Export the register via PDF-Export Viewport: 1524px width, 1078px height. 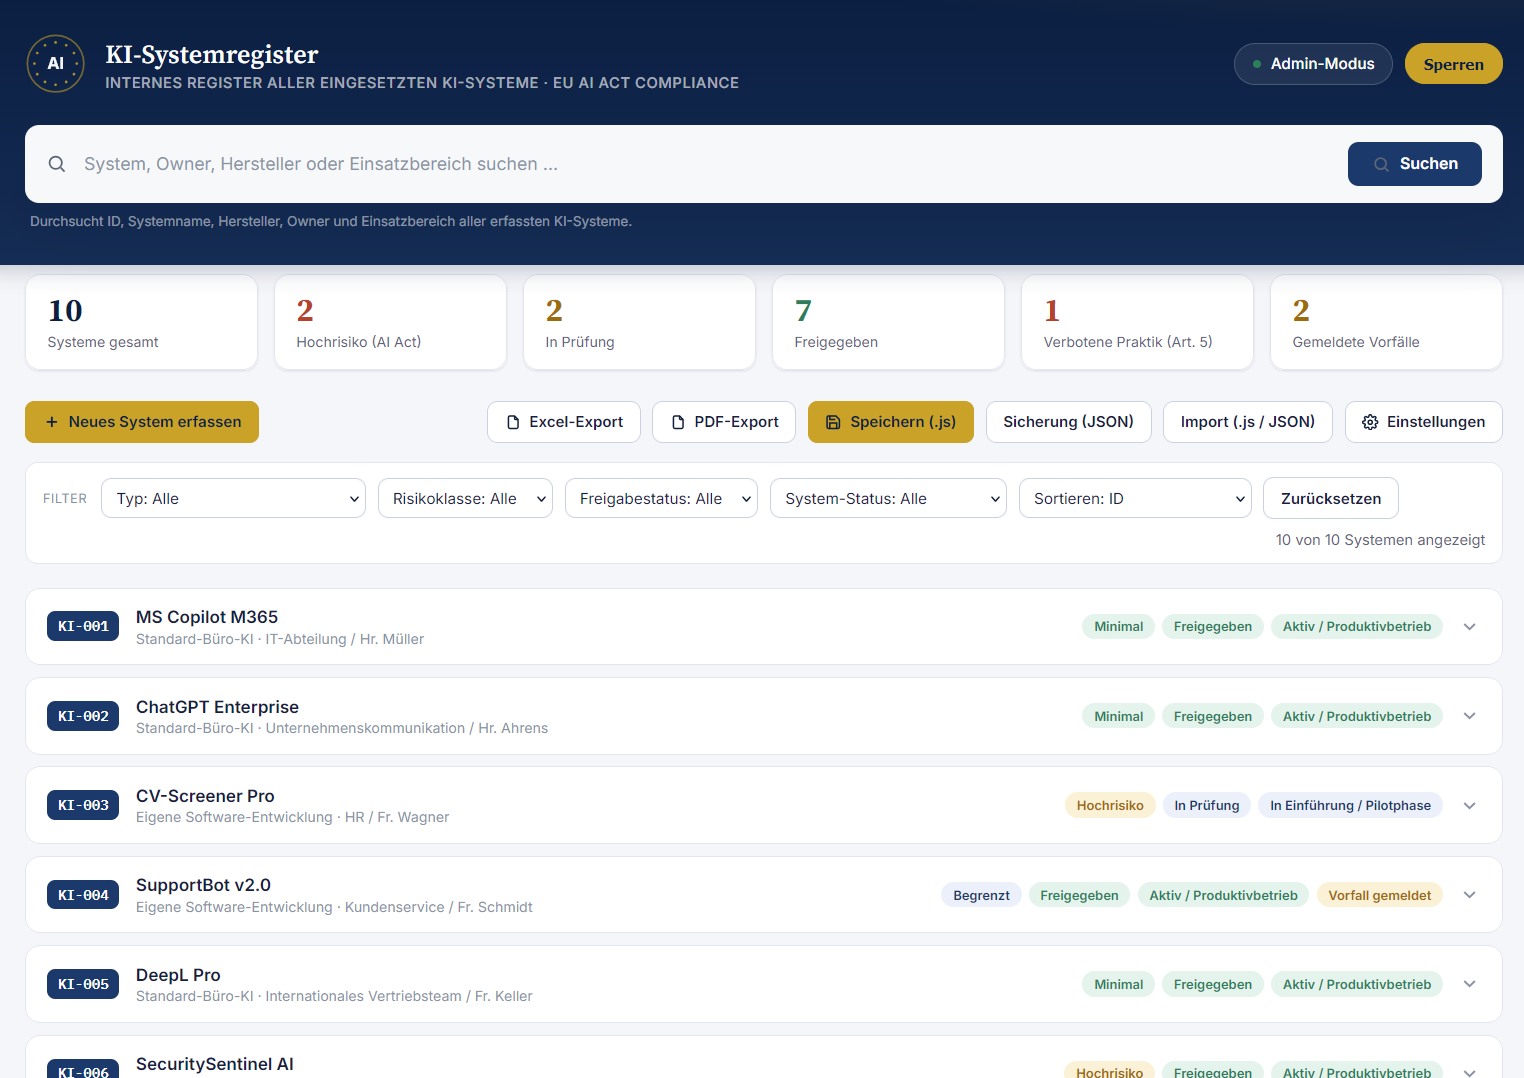pos(724,422)
